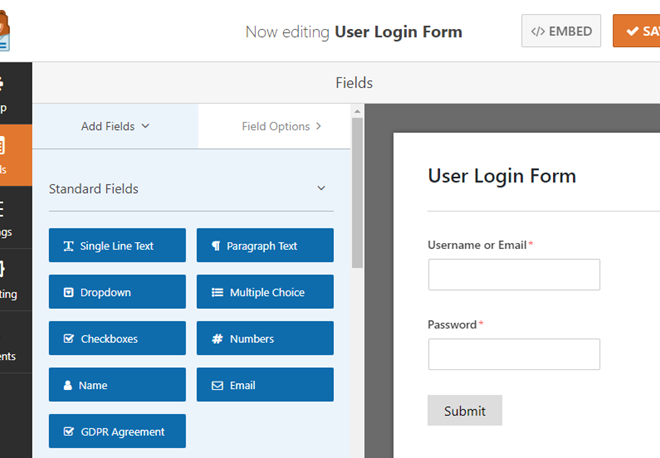This screenshot has height=458, width=660.
Task: Click the Single Line Text field button
Action: [117, 245]
